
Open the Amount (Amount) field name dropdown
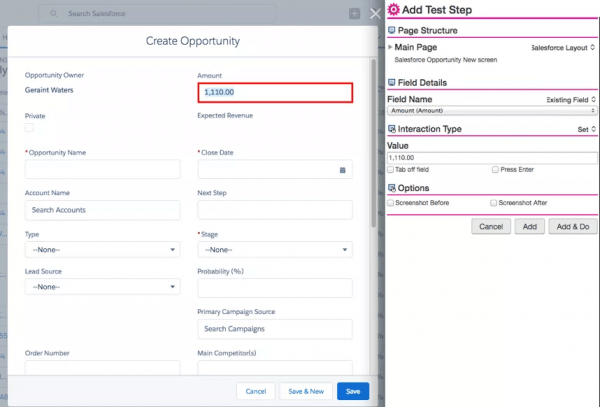pyautogui.click(x=492, y=111)
